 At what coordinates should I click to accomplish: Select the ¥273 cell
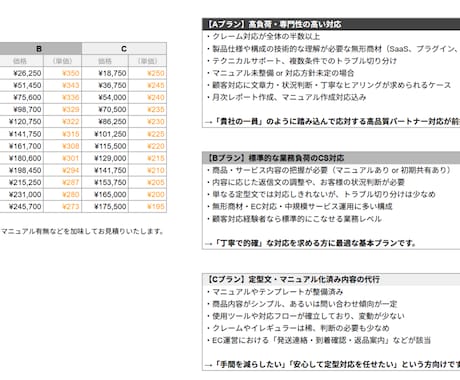point(63,207)
